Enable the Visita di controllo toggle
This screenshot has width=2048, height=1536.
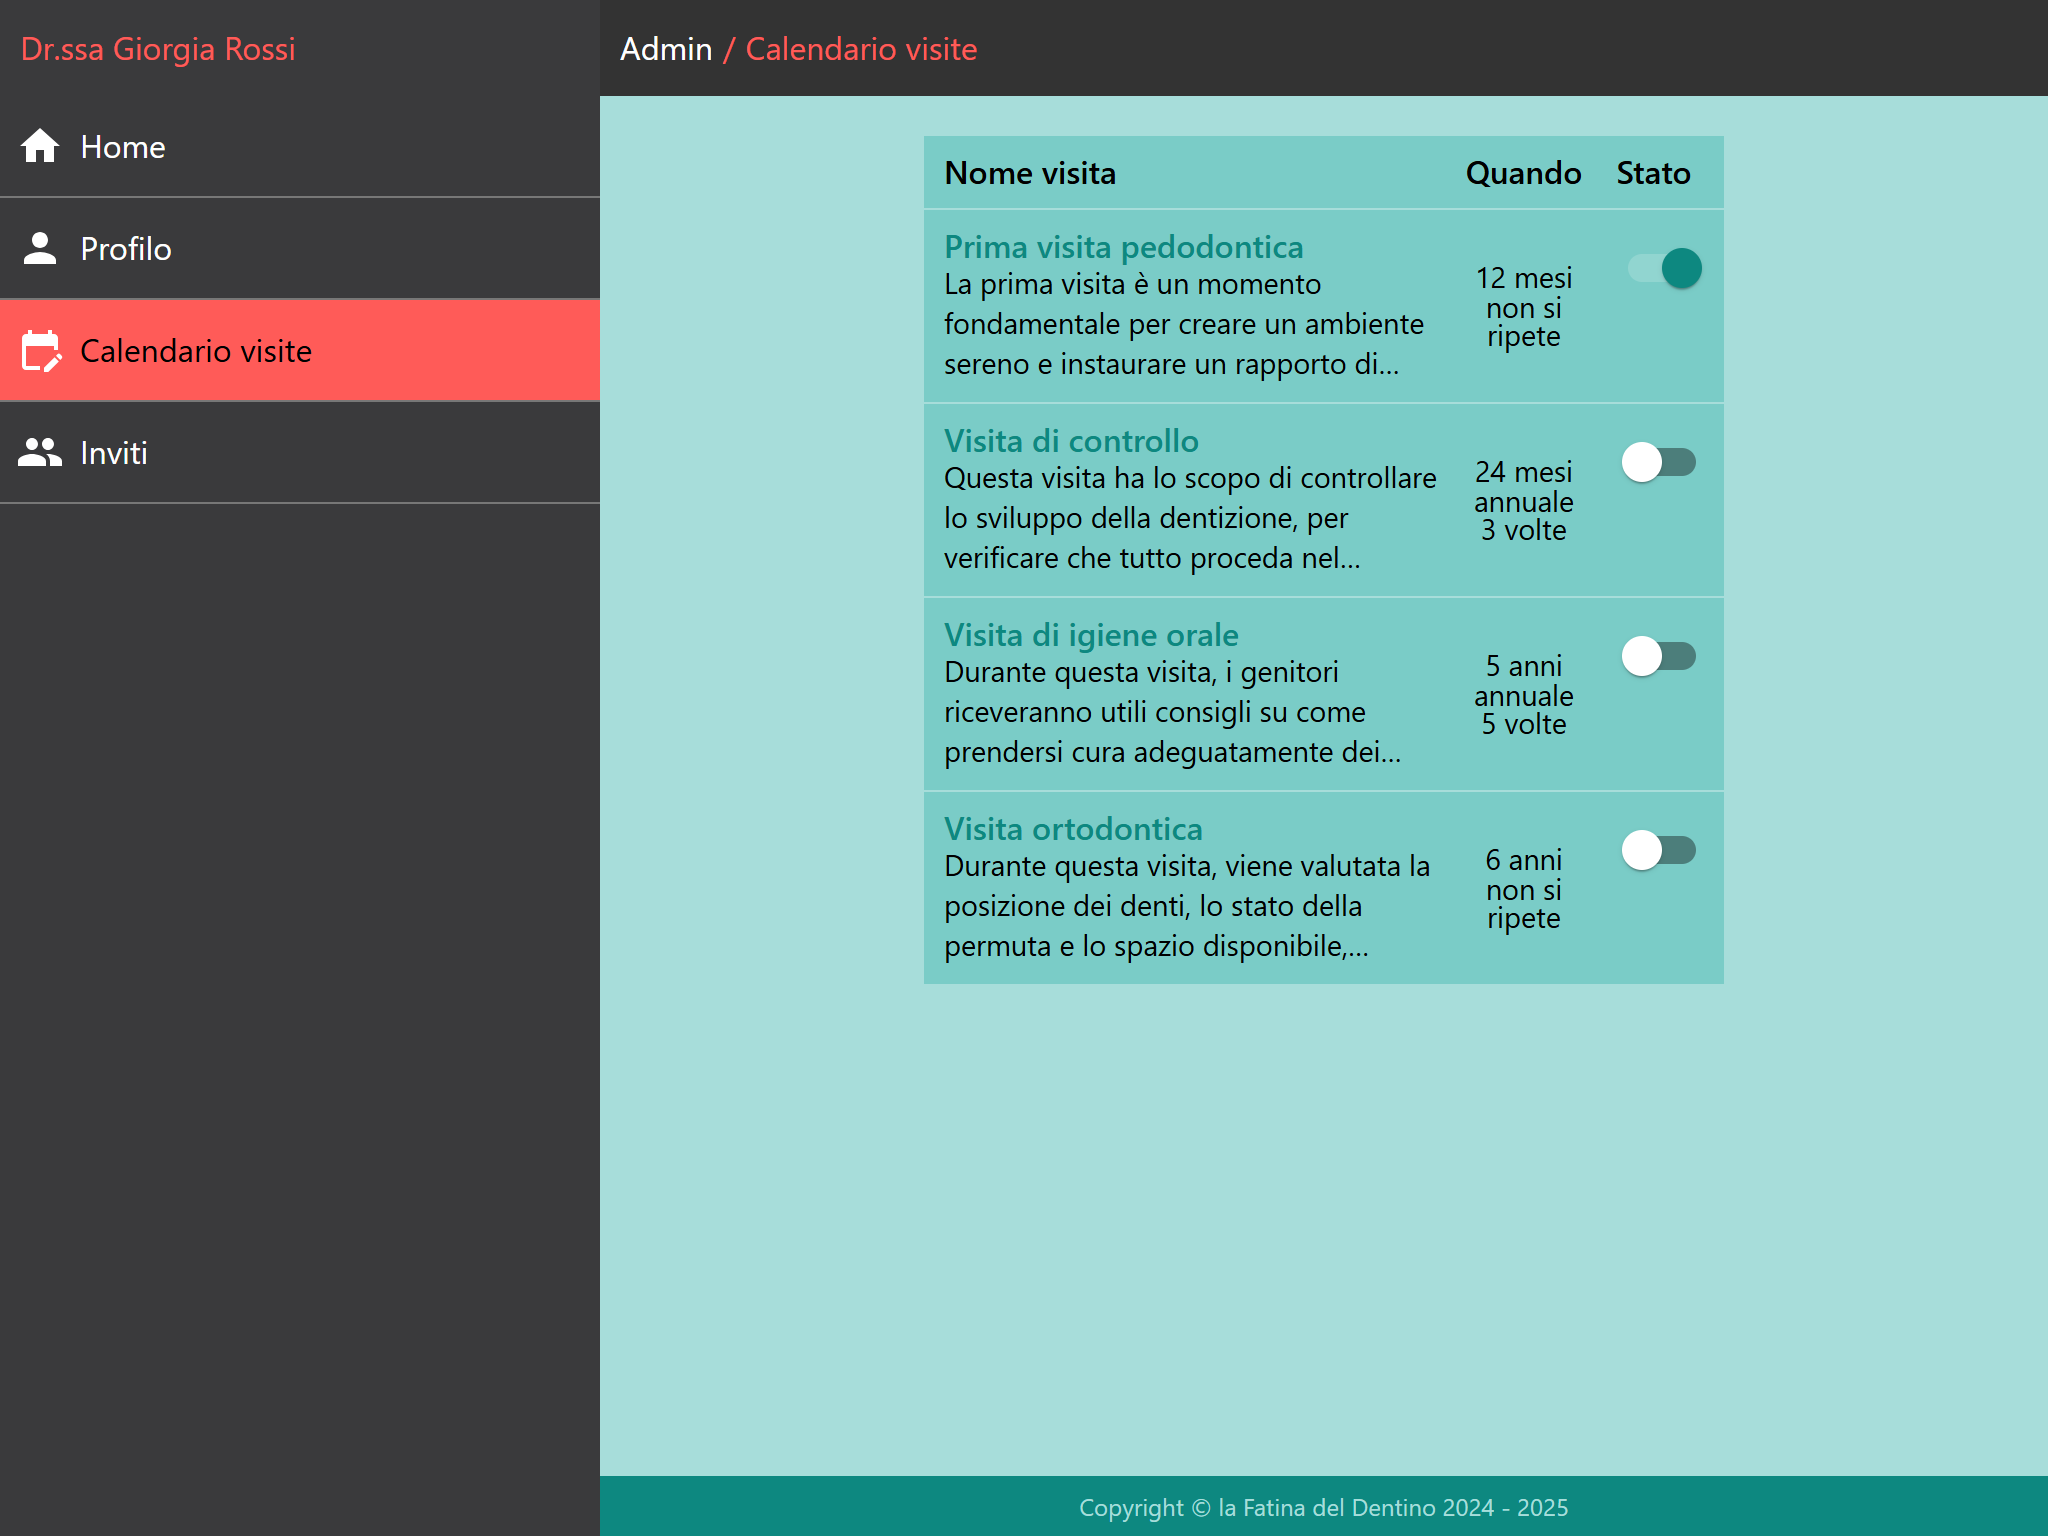pos(1658,462)
